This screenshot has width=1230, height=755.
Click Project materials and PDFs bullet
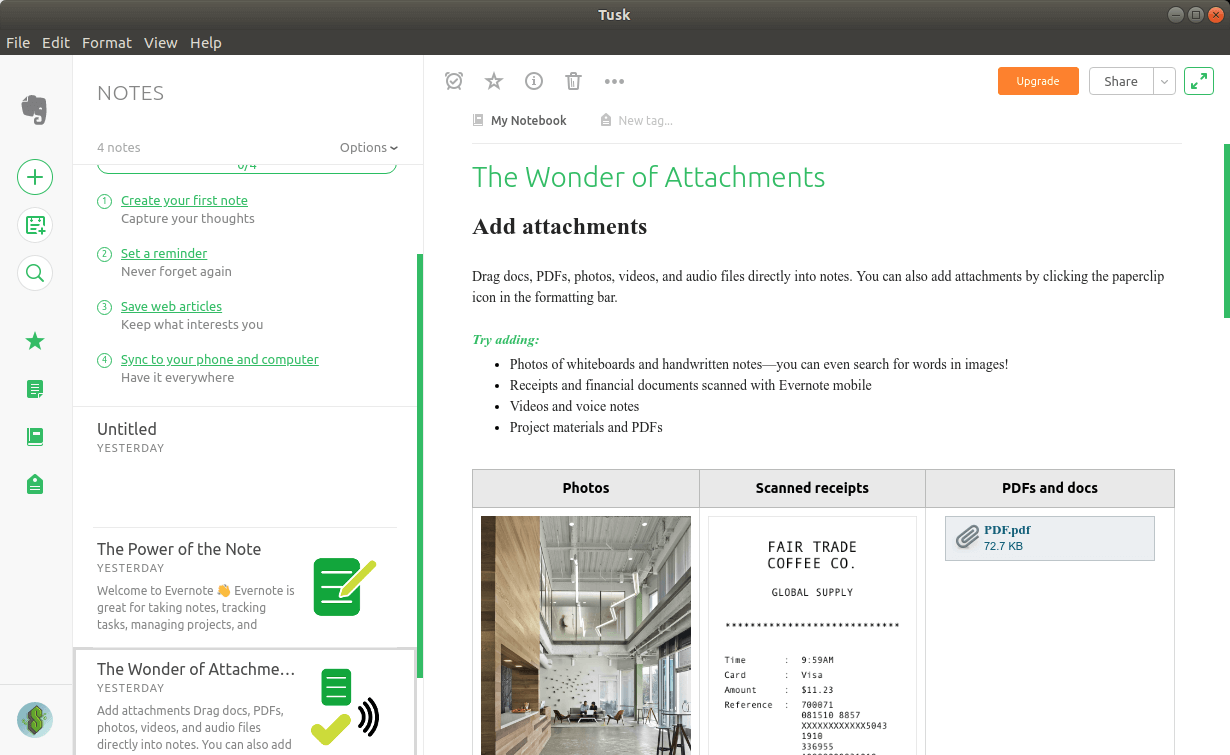586,427
